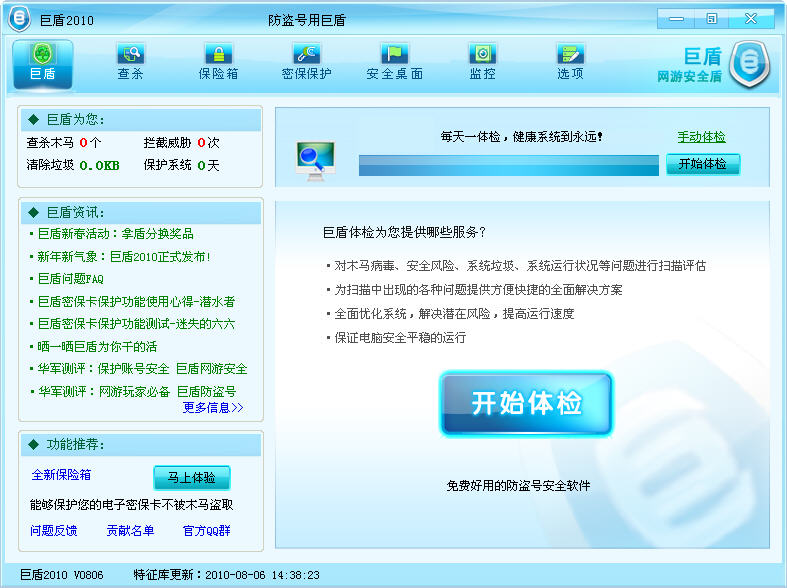787x588 pixels.
Task: Click the restore window button
Action: click(712, 19)
